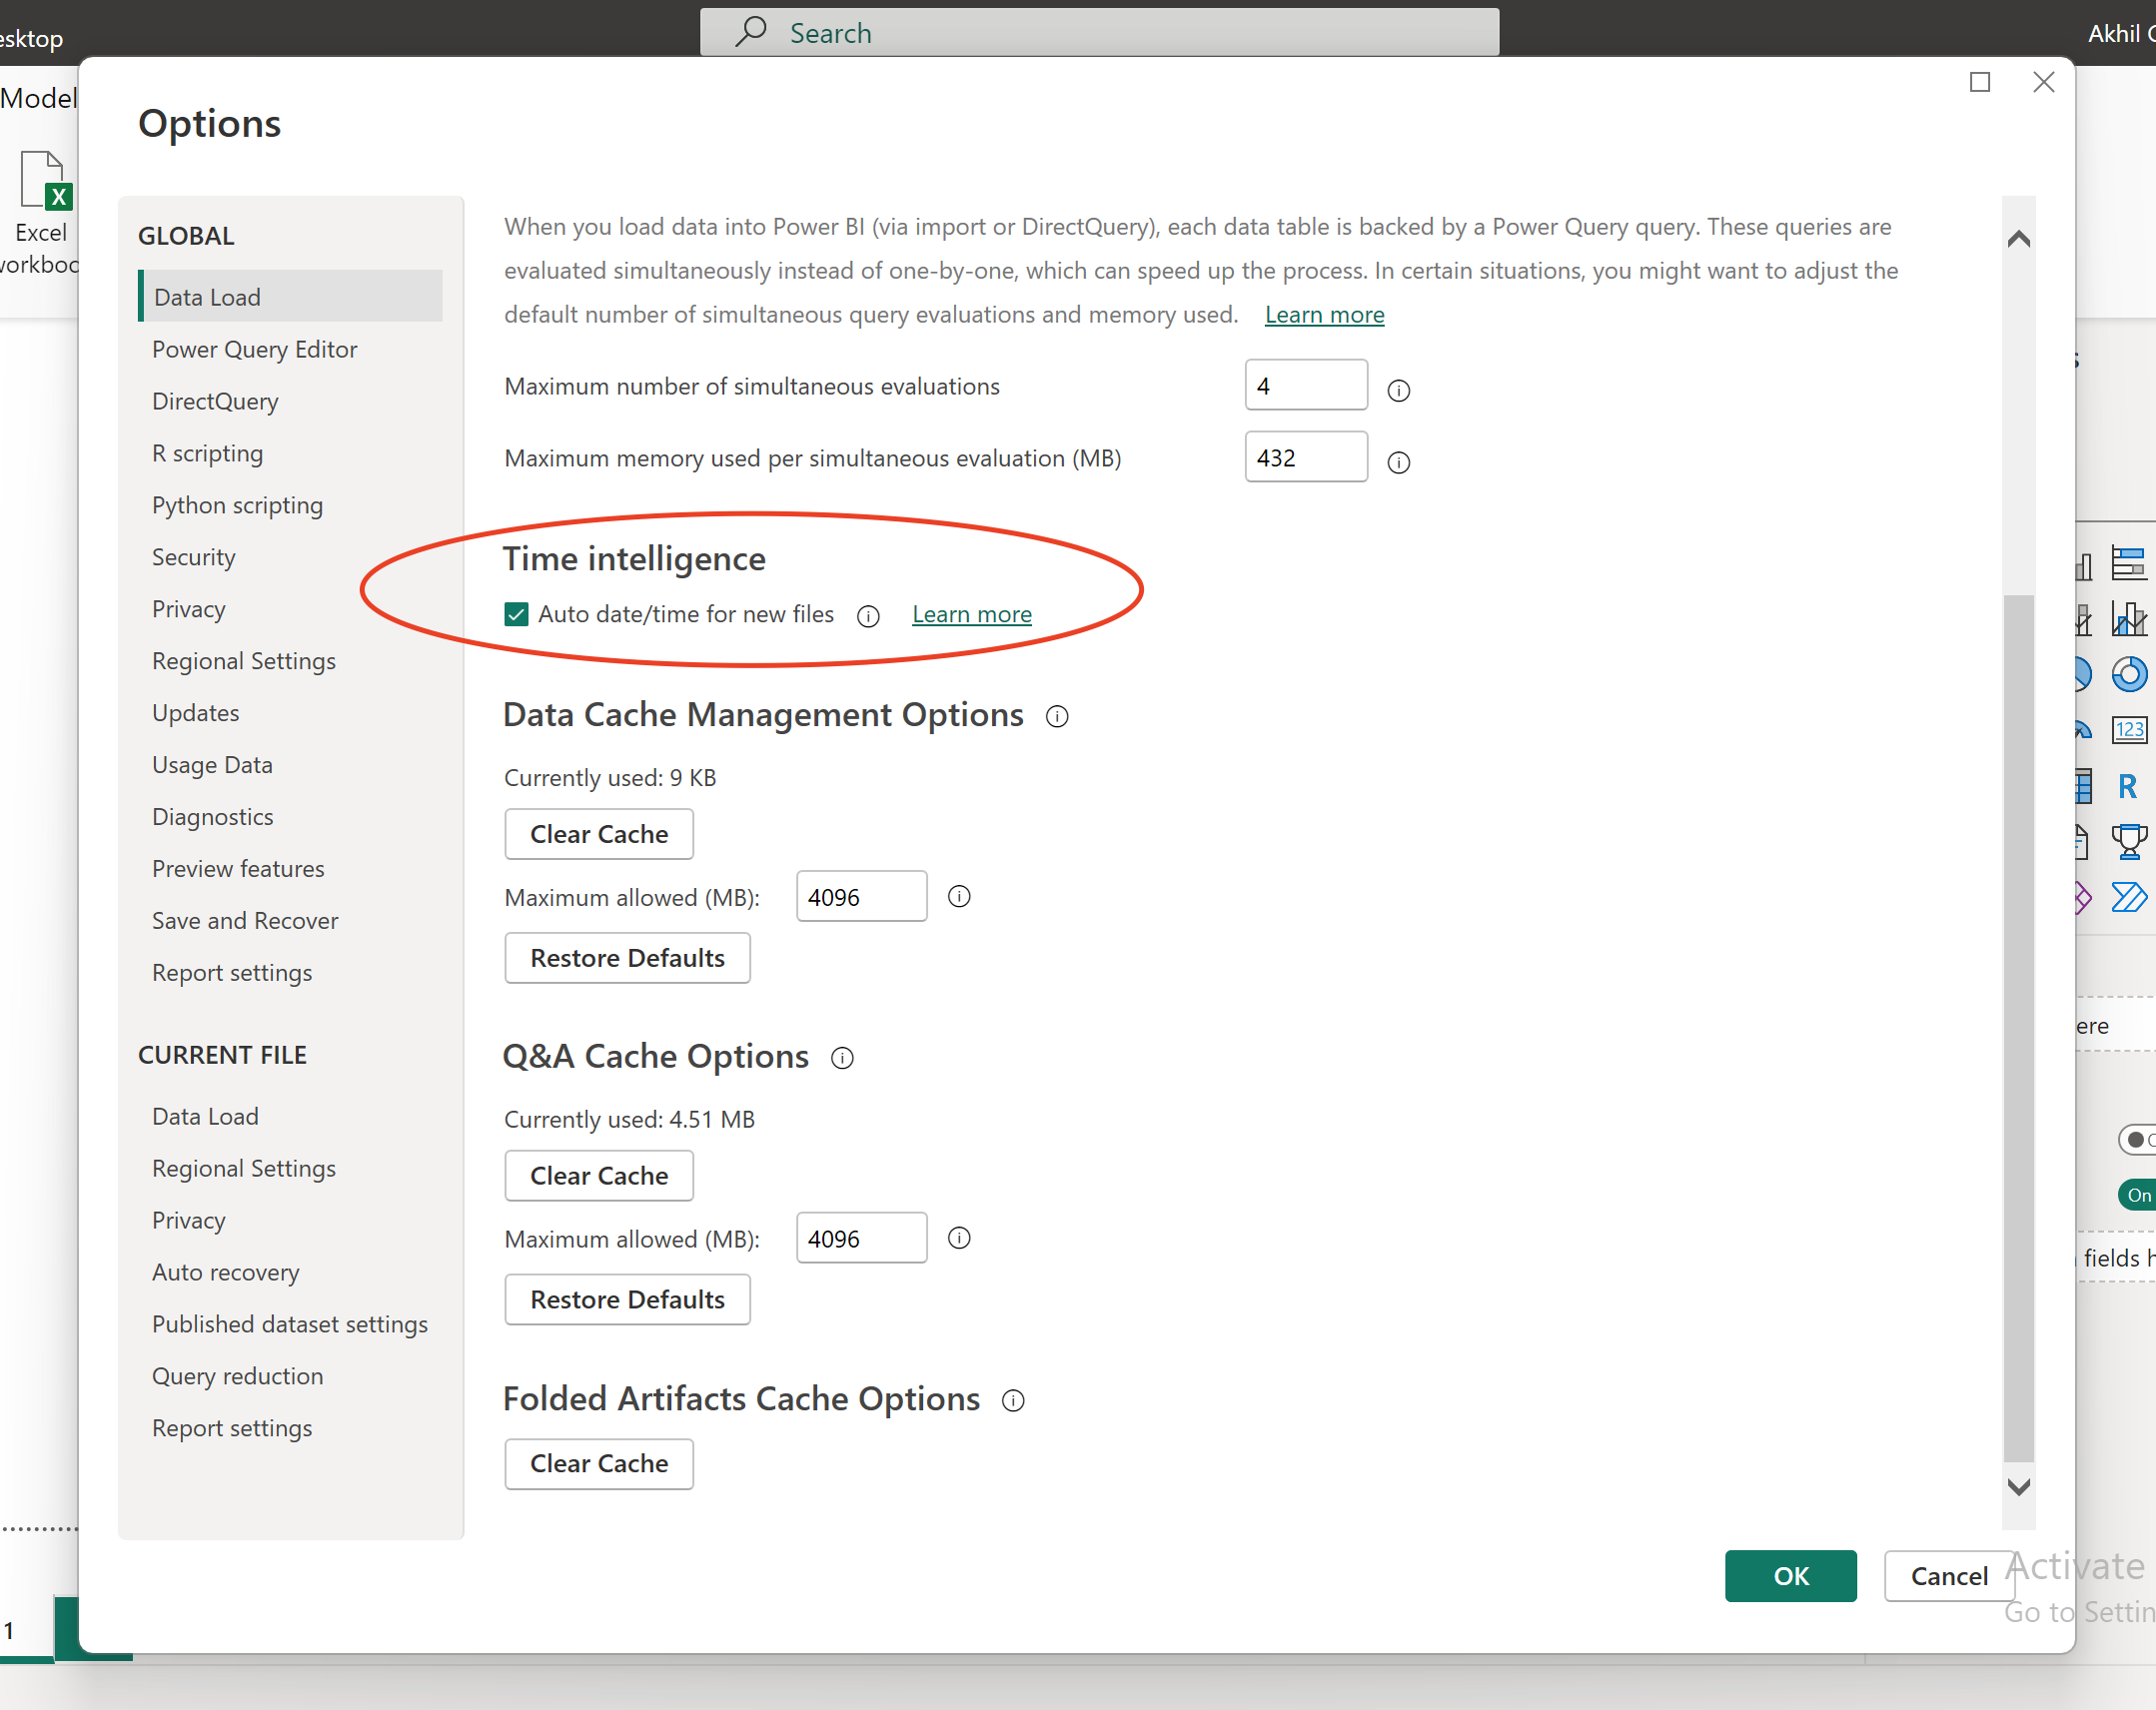This screenshot has height=1710, width=2156.
Task: Click Cancel to dismiss options
Action: (x=1948, y=1576)
